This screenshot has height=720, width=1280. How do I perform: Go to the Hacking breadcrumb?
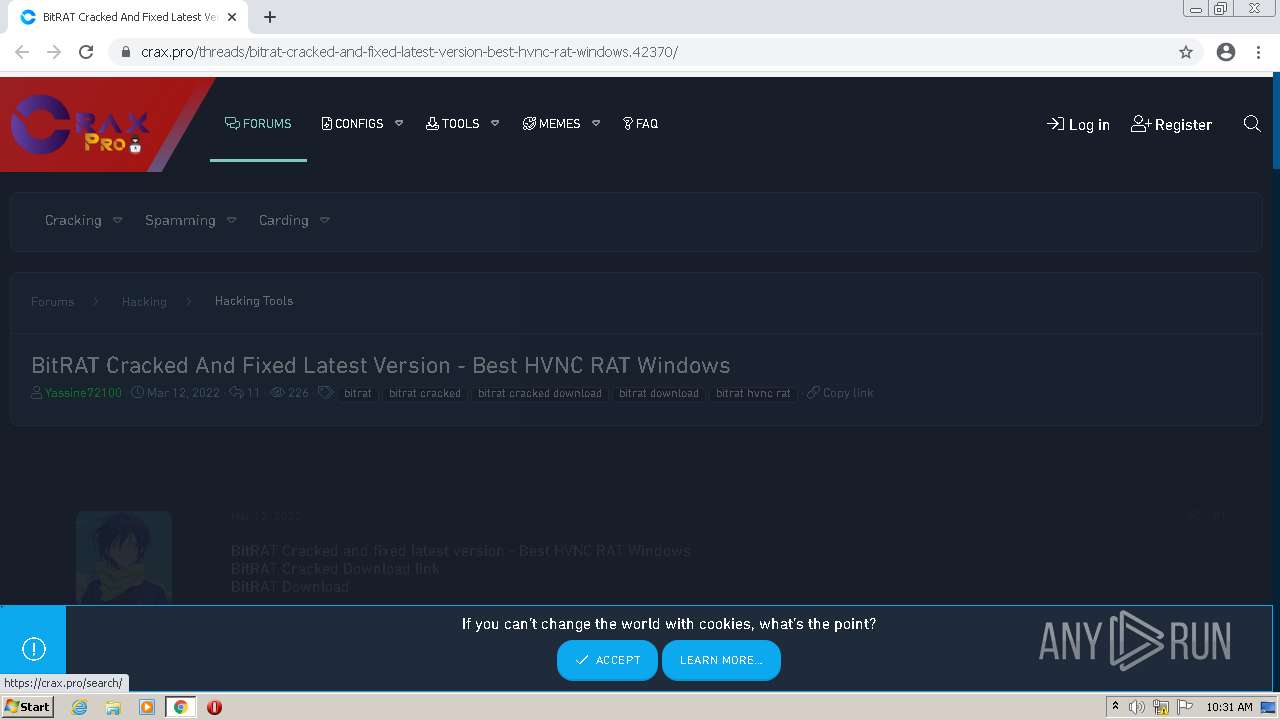144,301
